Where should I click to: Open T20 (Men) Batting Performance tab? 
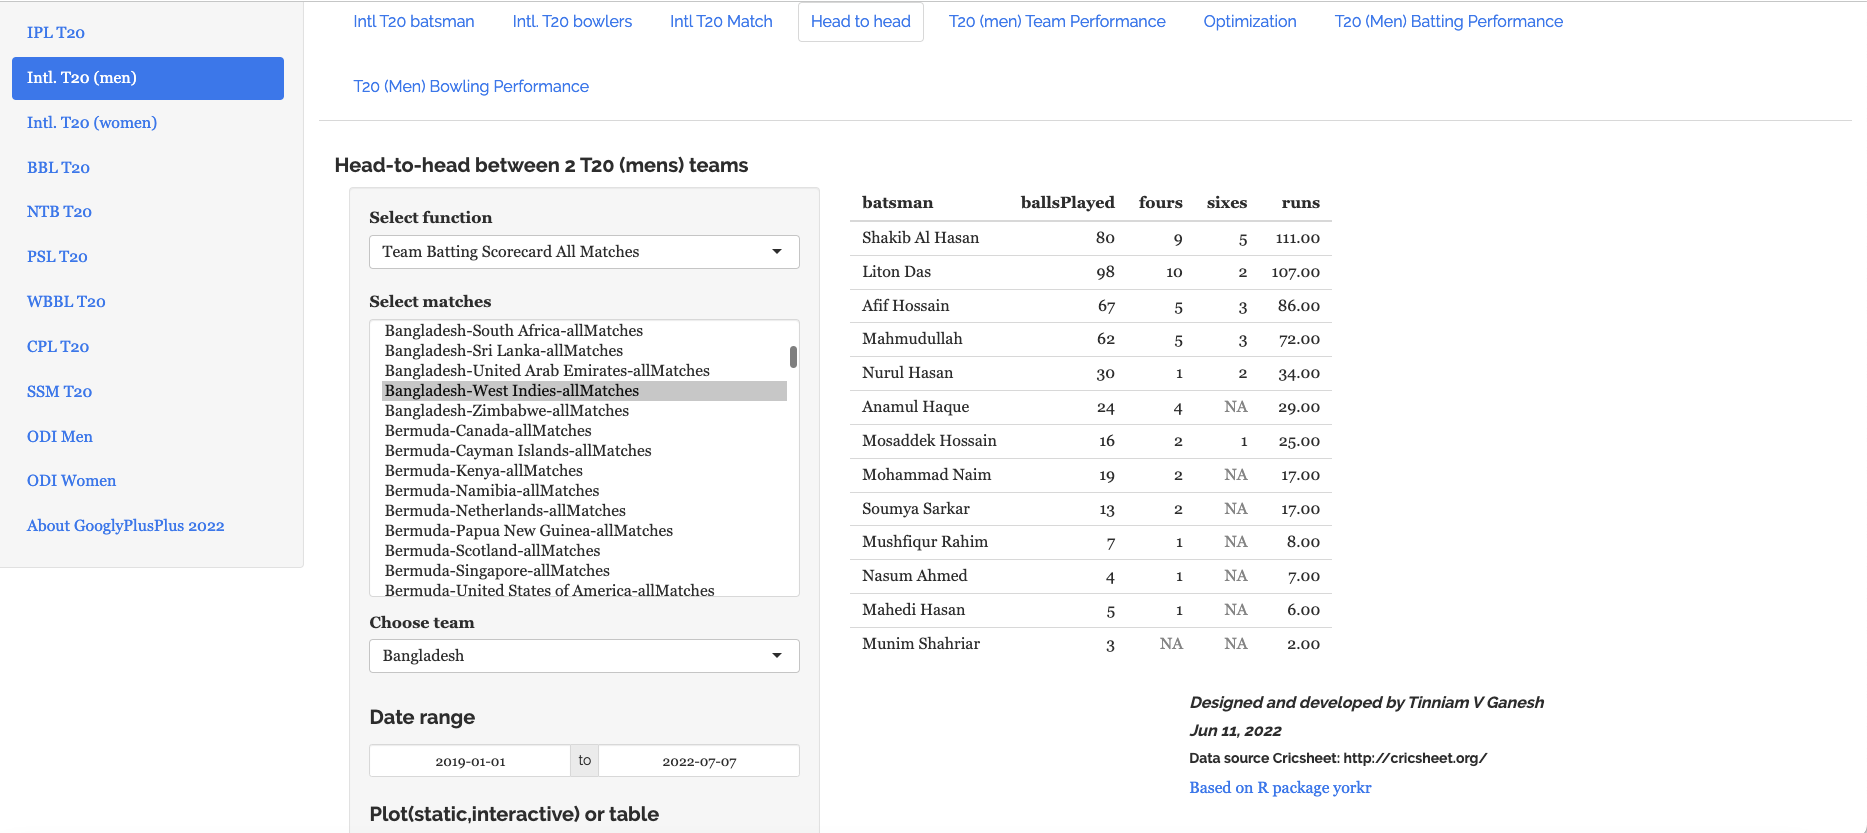pyautogui.click(x=1447, y=22)
